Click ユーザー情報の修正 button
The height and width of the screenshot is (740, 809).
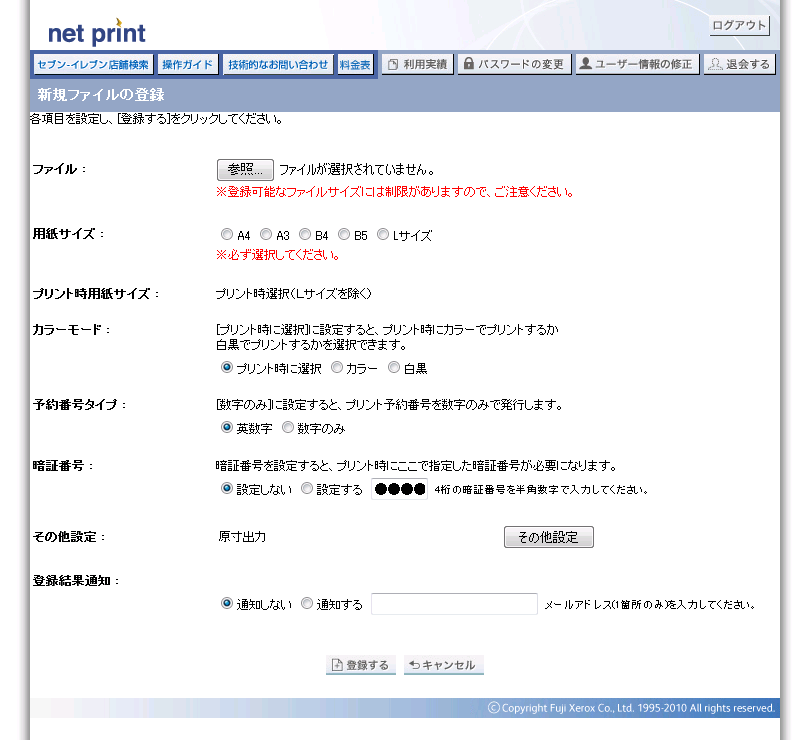637,65
